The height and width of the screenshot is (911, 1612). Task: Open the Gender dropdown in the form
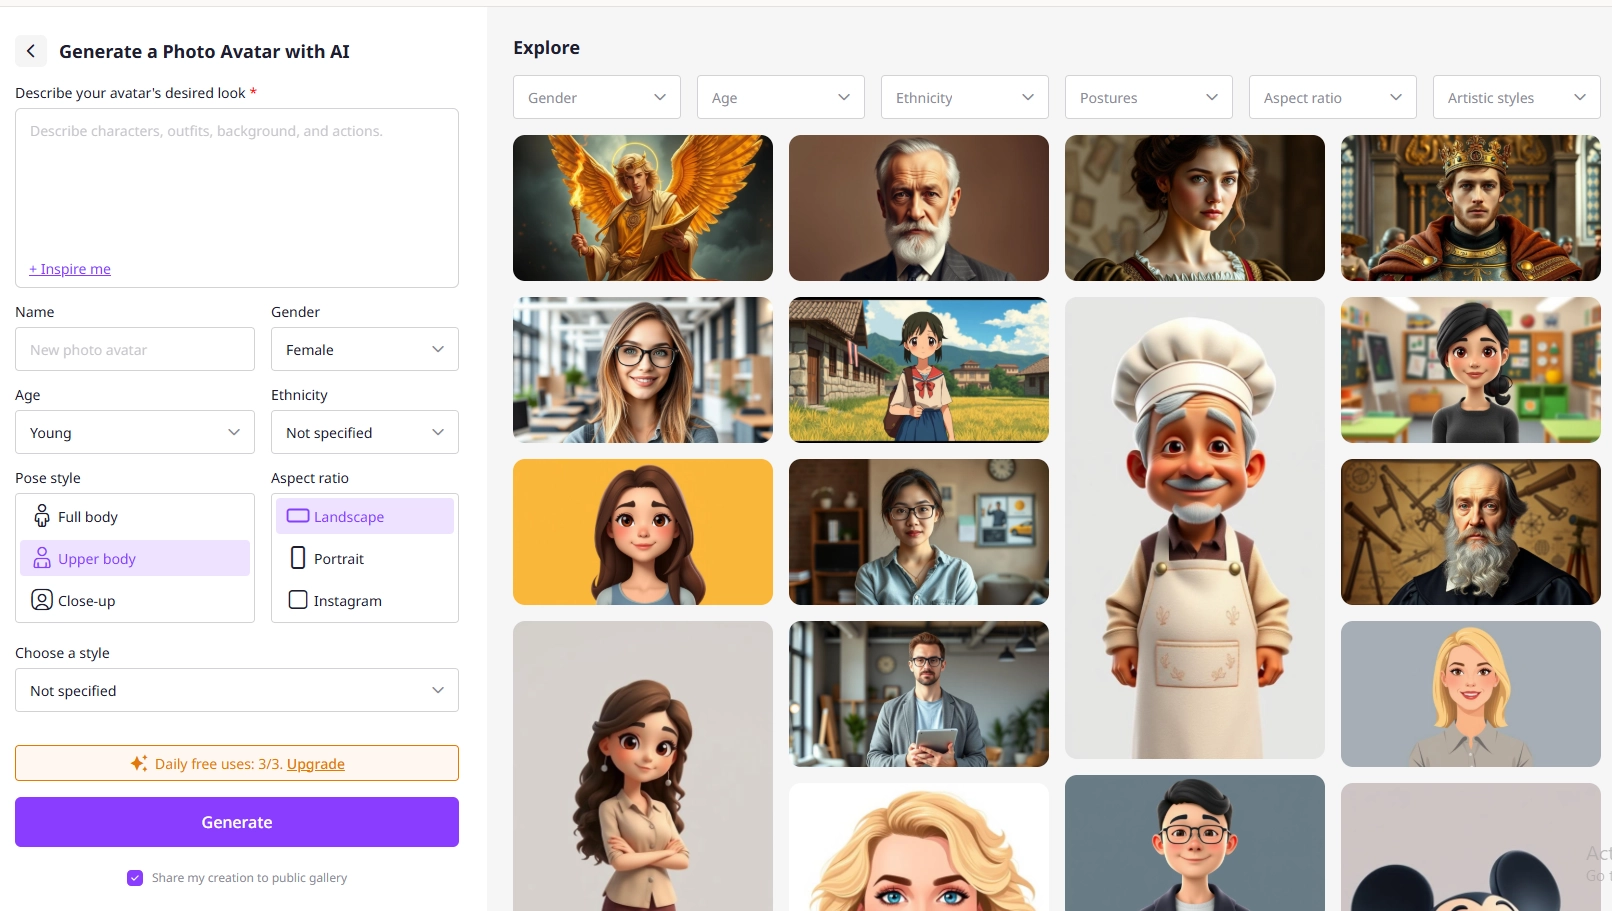(x=364, y=349)
